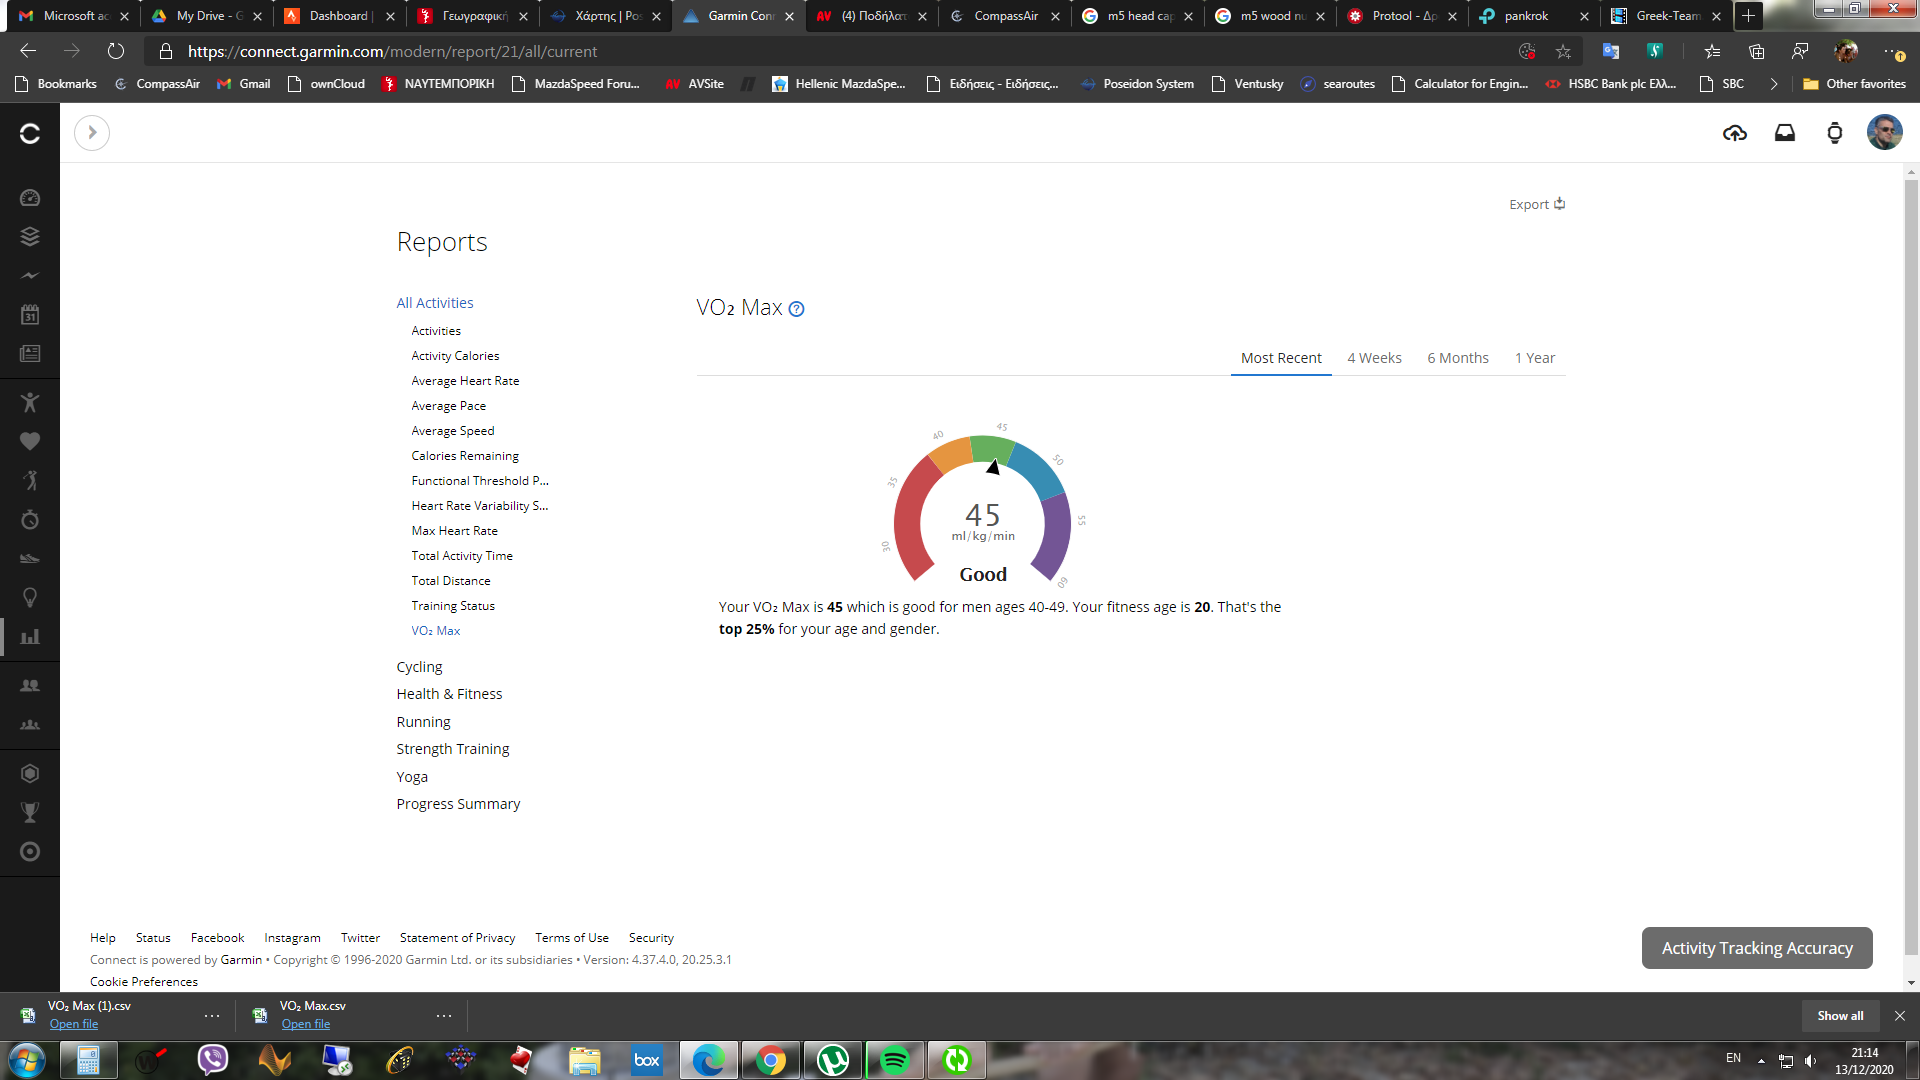Image resolution: width=1920 pixels, height=1080 pixels.
Task: Click the cloud upload icon
Action: [1735, 133]
